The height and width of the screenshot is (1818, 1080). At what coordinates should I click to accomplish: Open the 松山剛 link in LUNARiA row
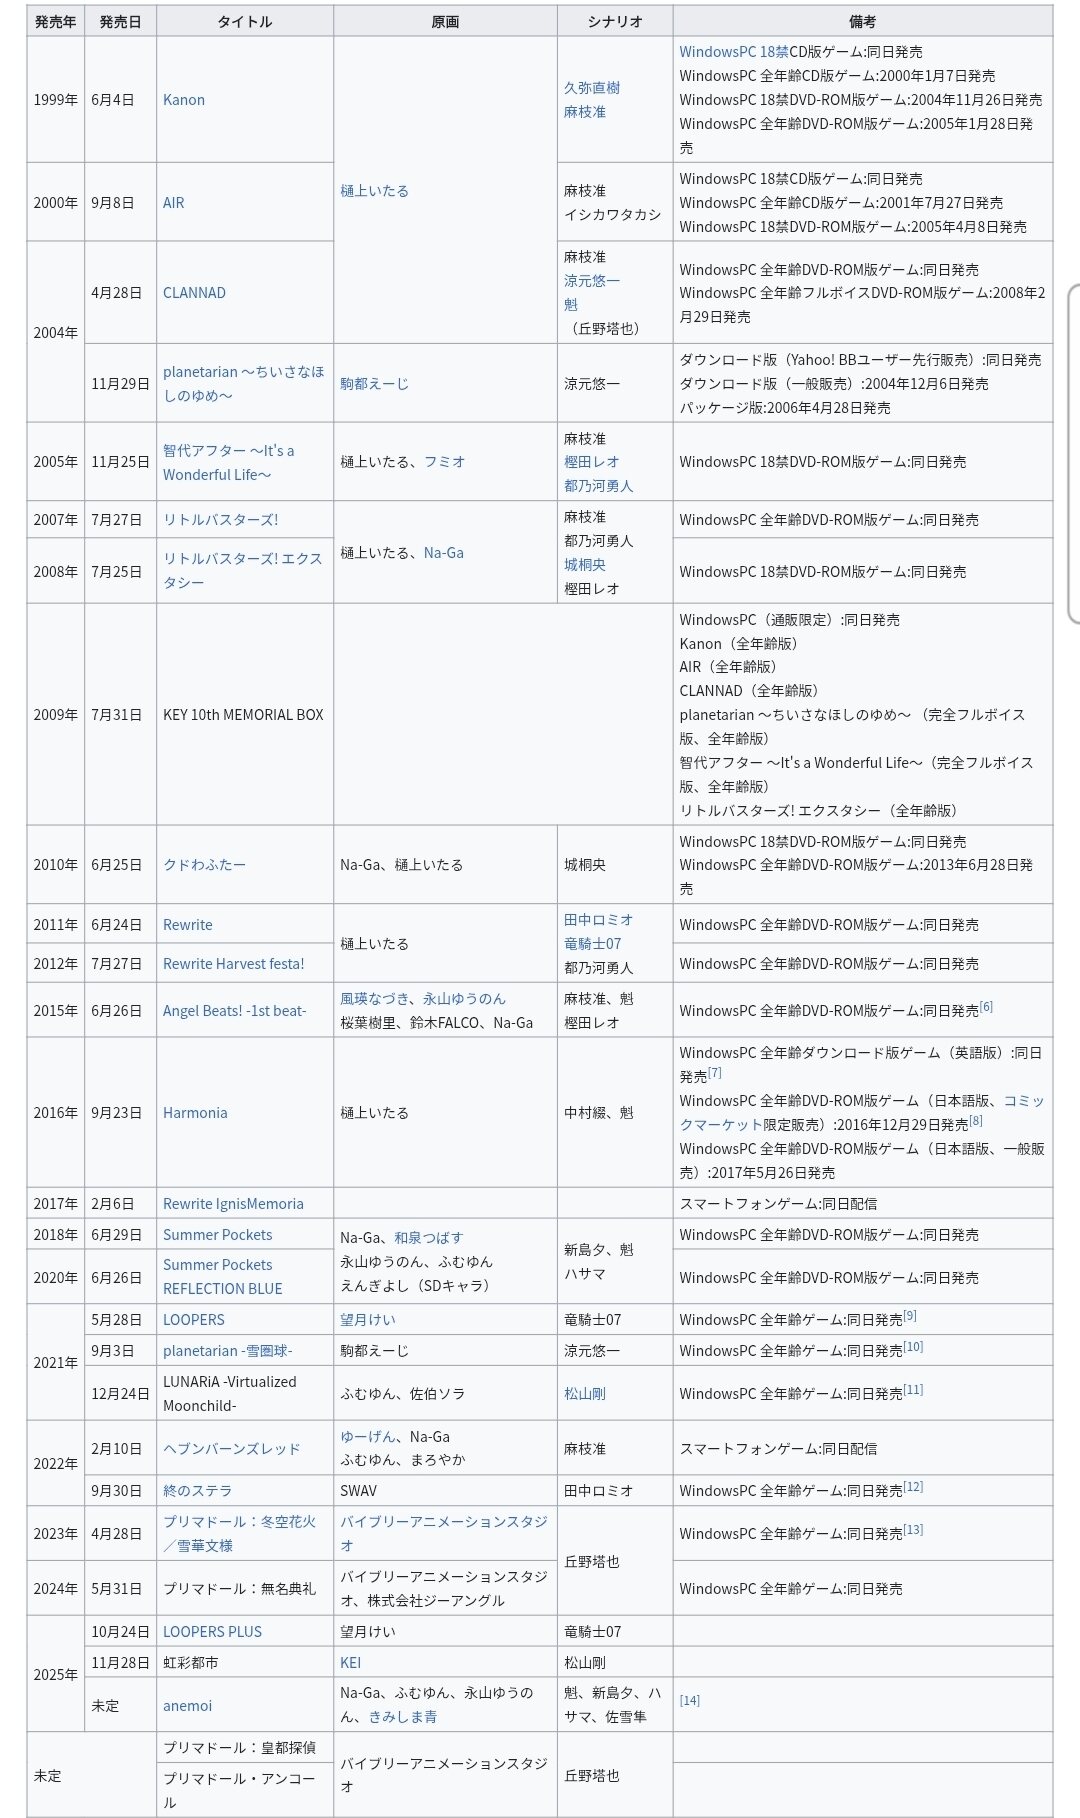point(585,1394)
